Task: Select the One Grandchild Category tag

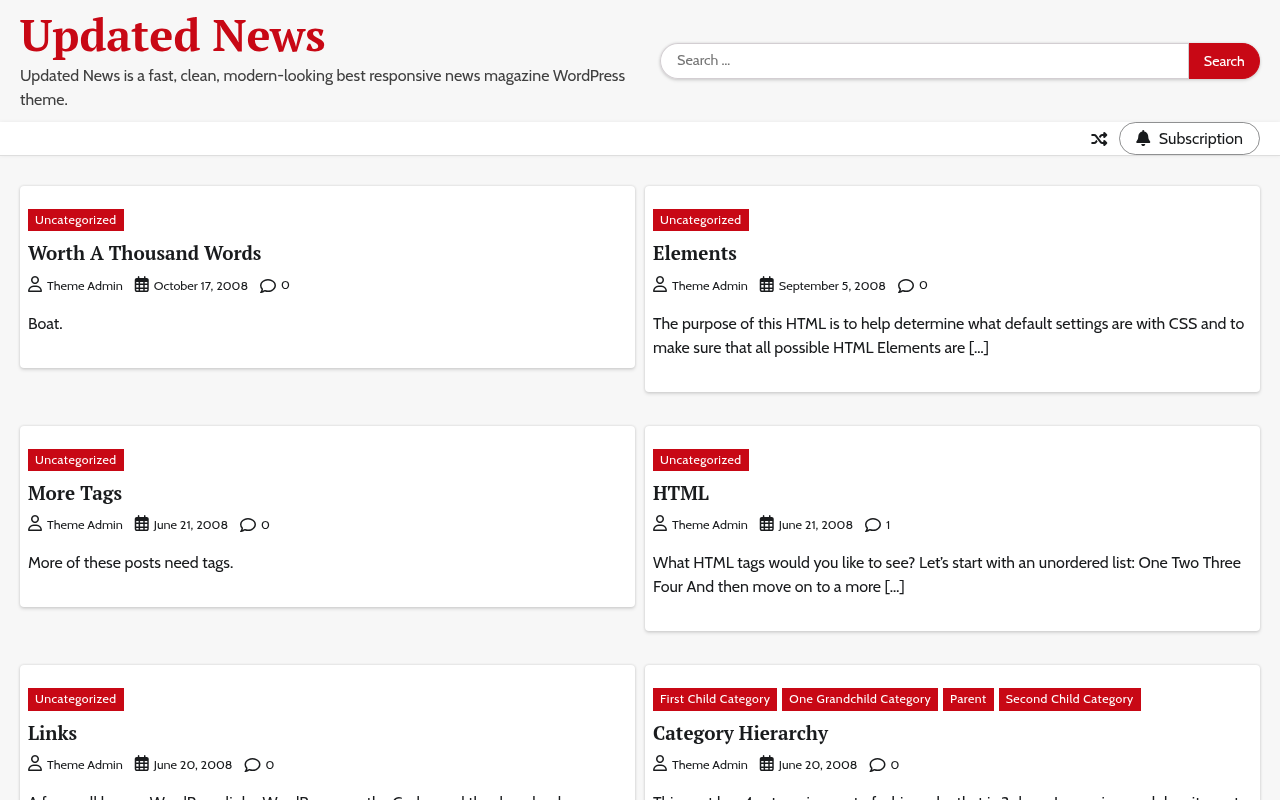Action: (860, 699)
